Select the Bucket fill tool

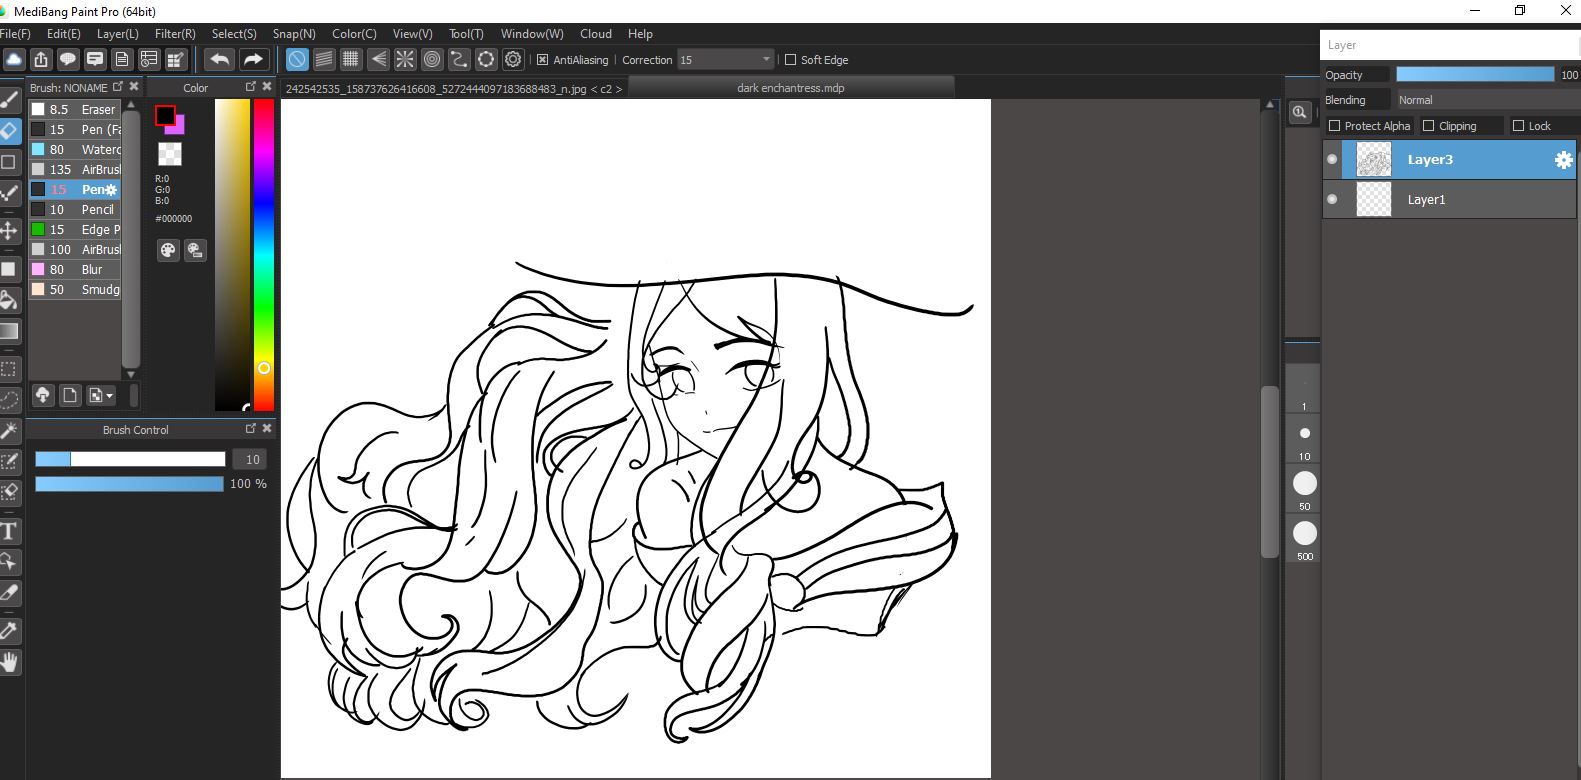[9, 300]
